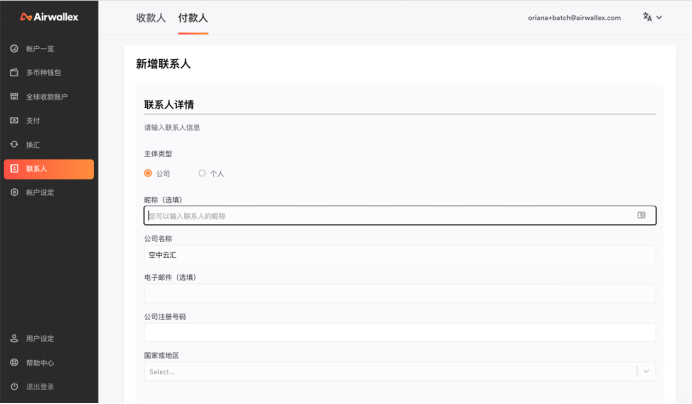The width and height of the screenshot is (692, 404).
Task: Open the 多币种钱包 wallet icon
Action: click(14, 72)
